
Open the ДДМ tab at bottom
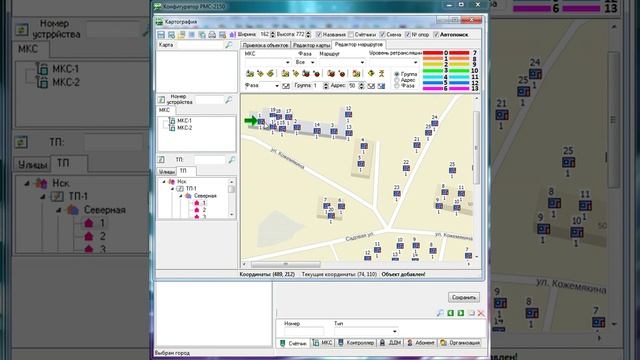click(390, 343)
